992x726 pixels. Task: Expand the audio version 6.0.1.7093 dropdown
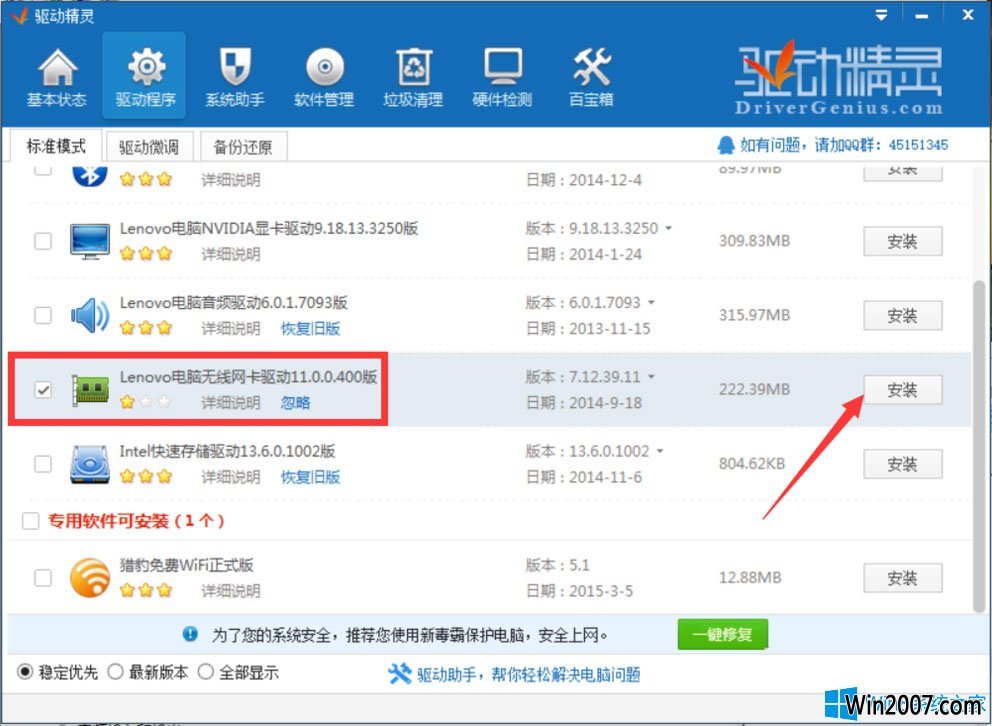[x=650, y=303]
